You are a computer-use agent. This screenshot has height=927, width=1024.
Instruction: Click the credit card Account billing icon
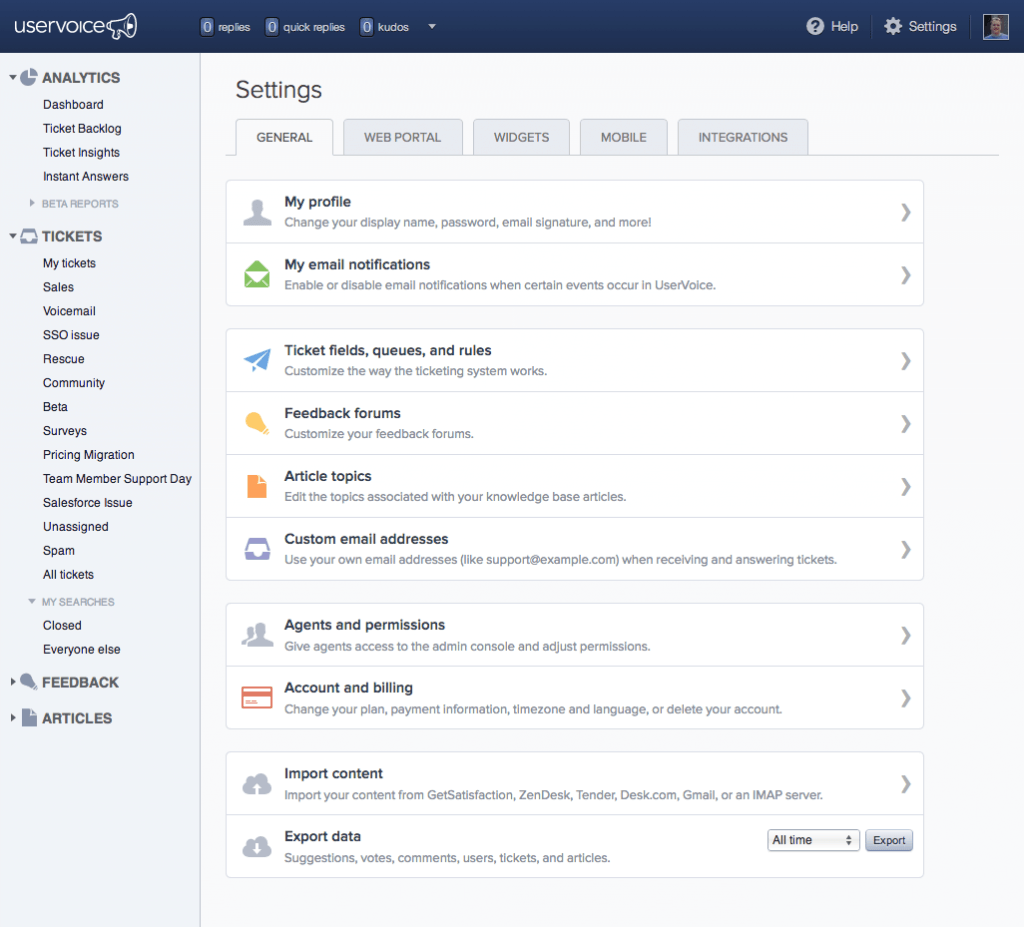point(257,697)
